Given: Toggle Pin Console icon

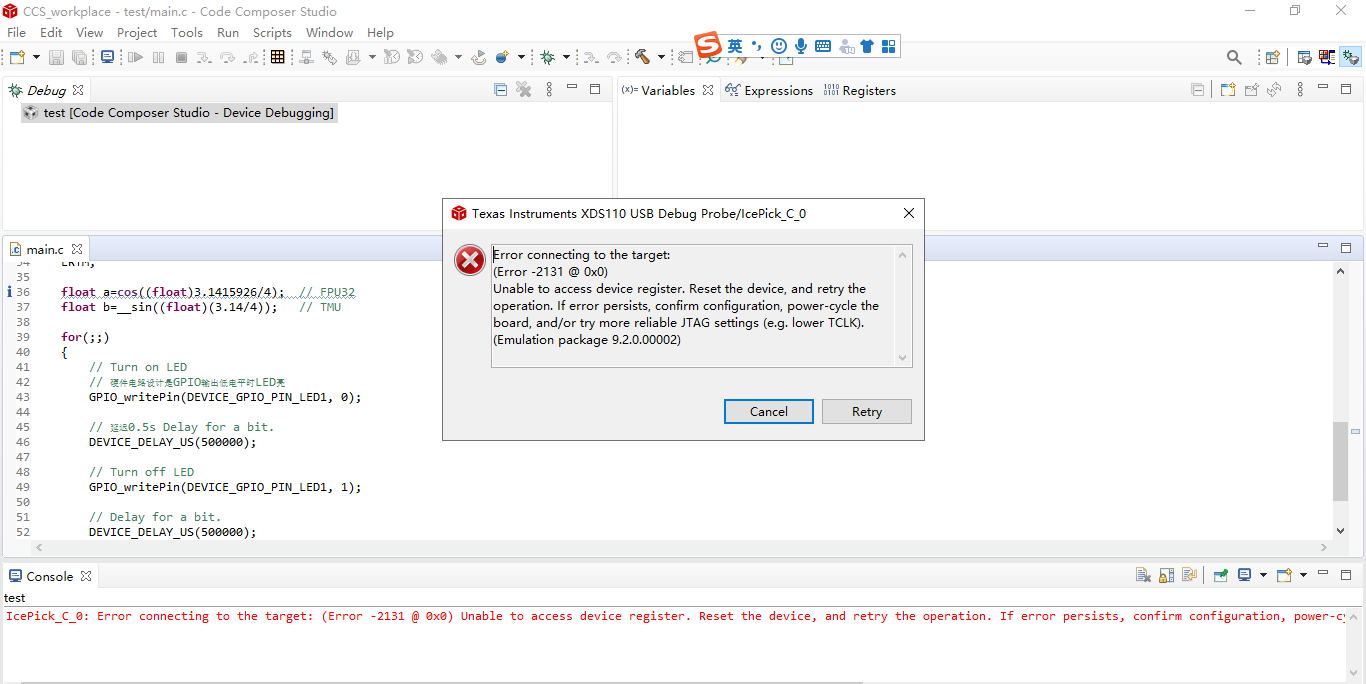Looking at the screenshot, I should pos(1220,576).
